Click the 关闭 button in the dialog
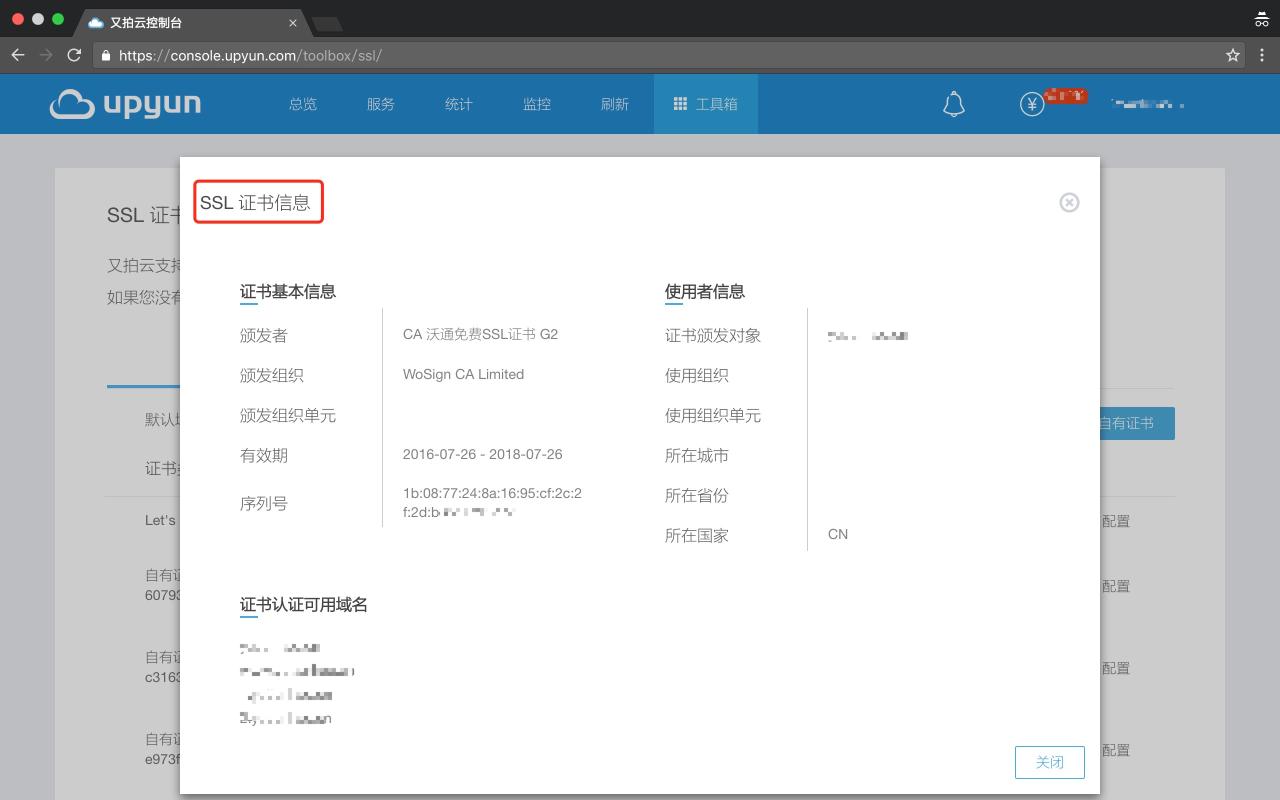The height and width of the screenshot is (800, 1280). pyautogui.click(x=1049, y=762)
